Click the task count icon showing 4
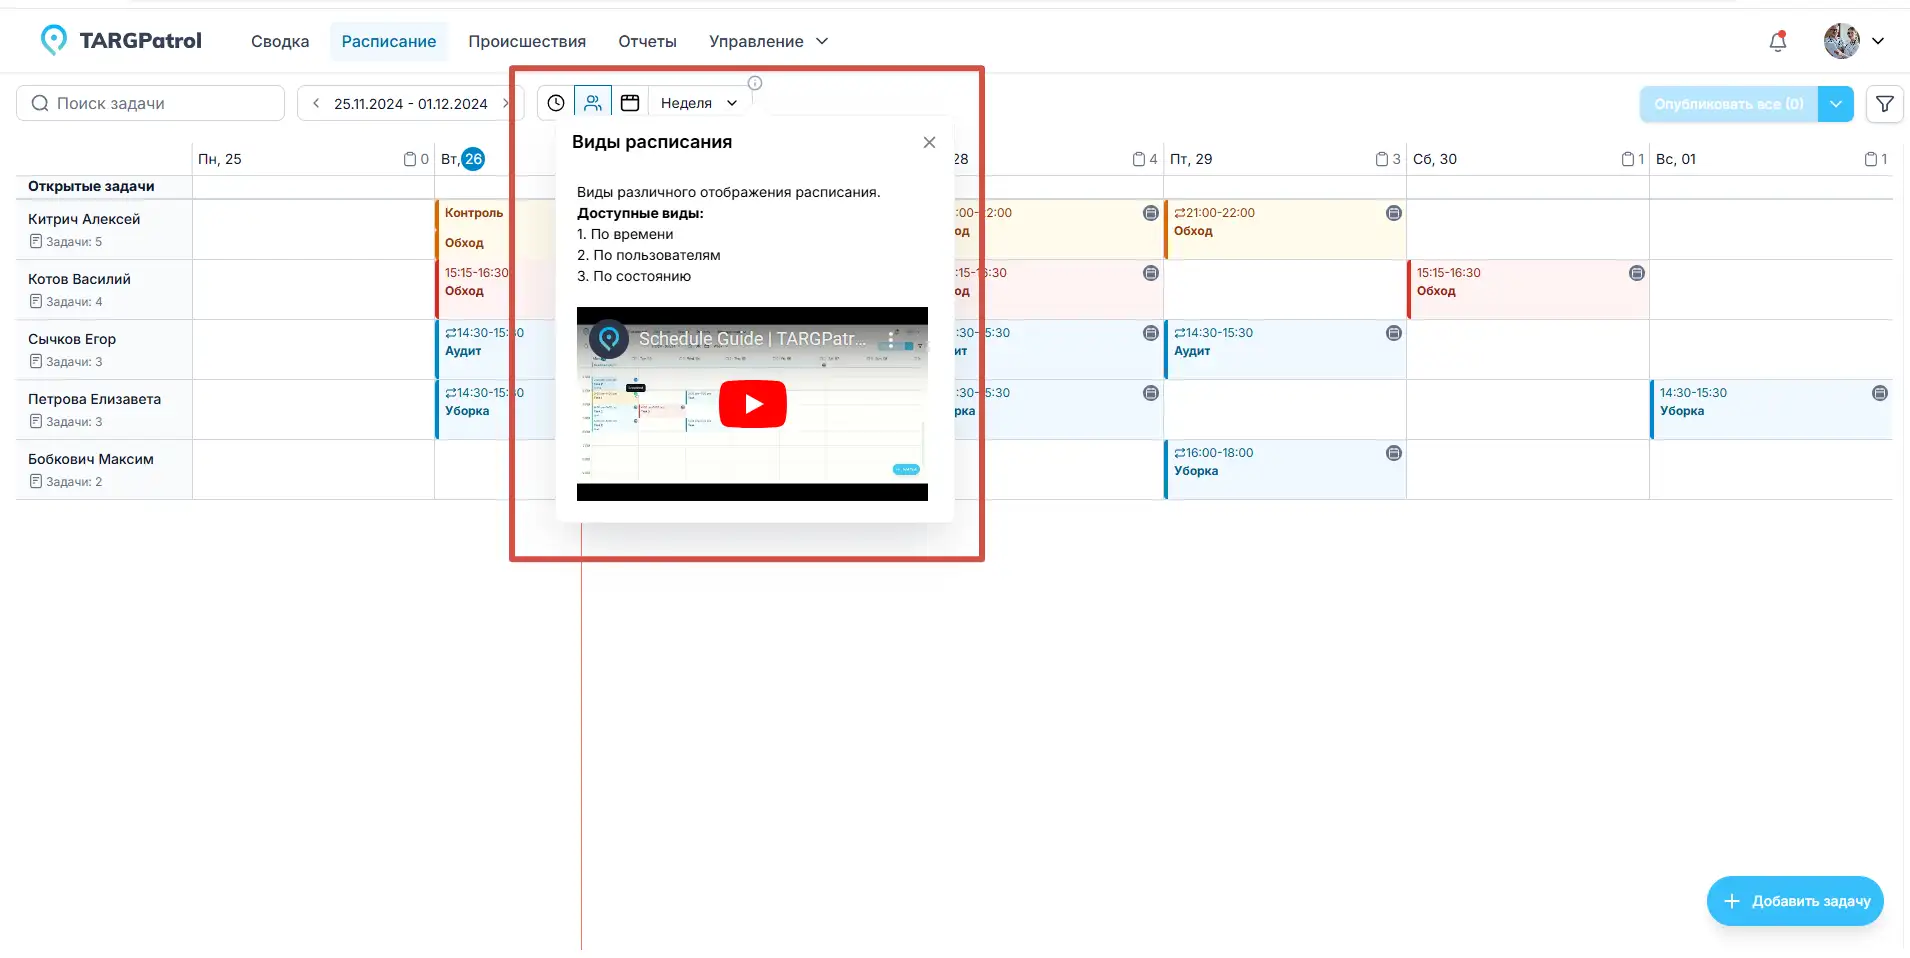The width and height of the screenshot is (1910, 958). point(1139,159)
